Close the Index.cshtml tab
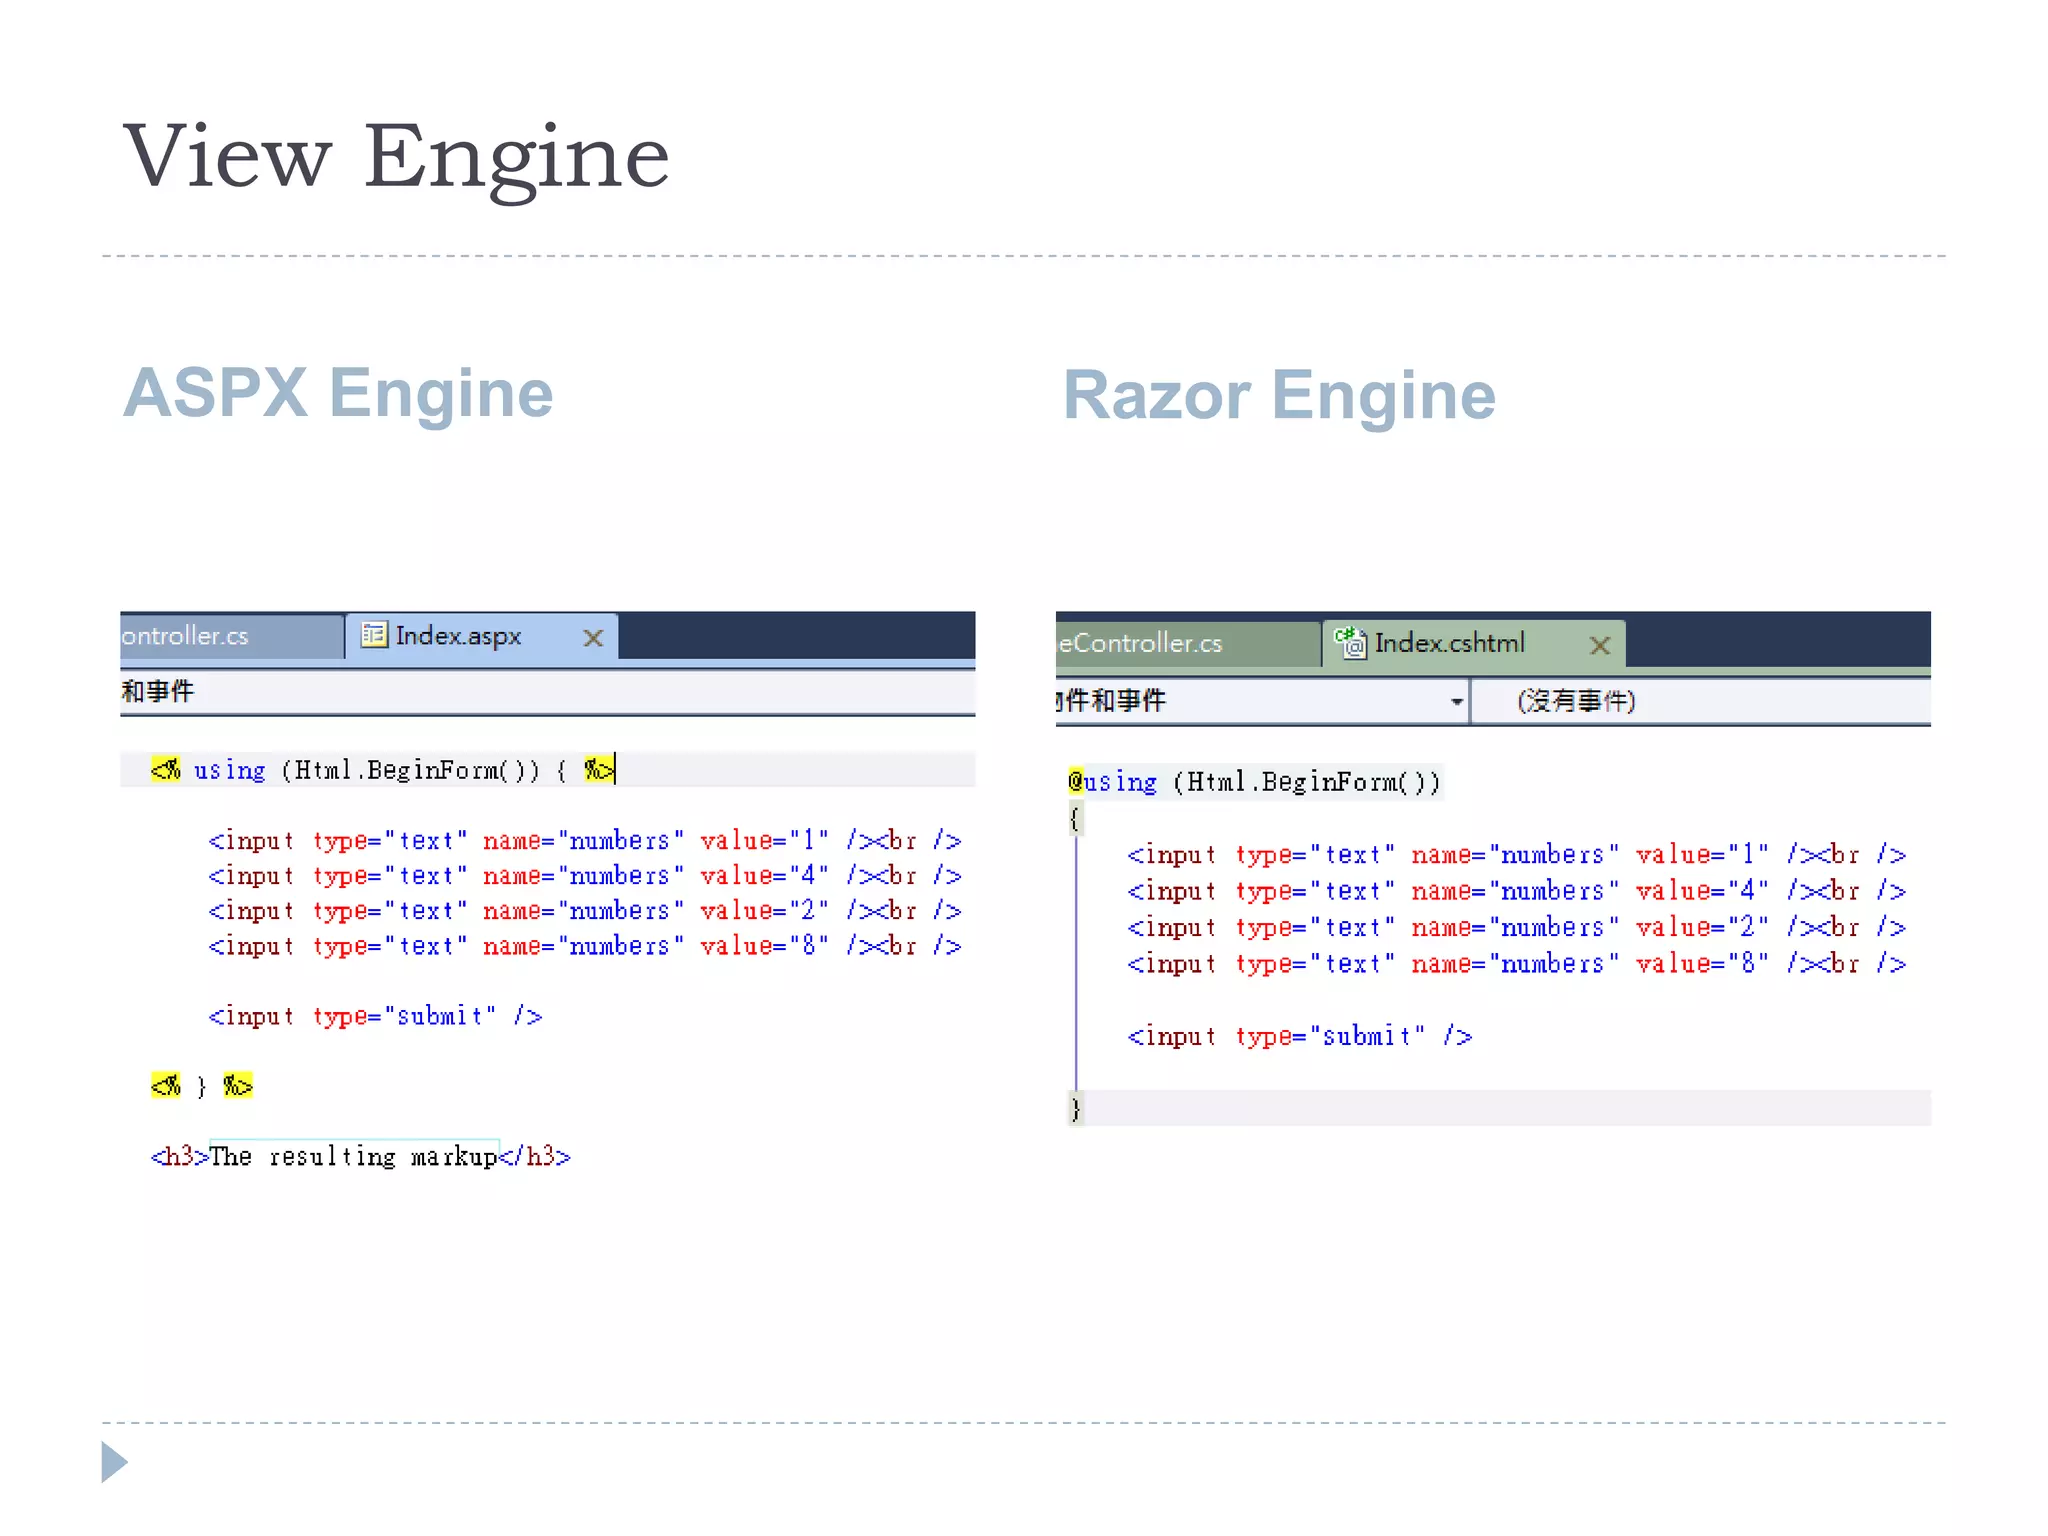 (x=1600, y=646)
